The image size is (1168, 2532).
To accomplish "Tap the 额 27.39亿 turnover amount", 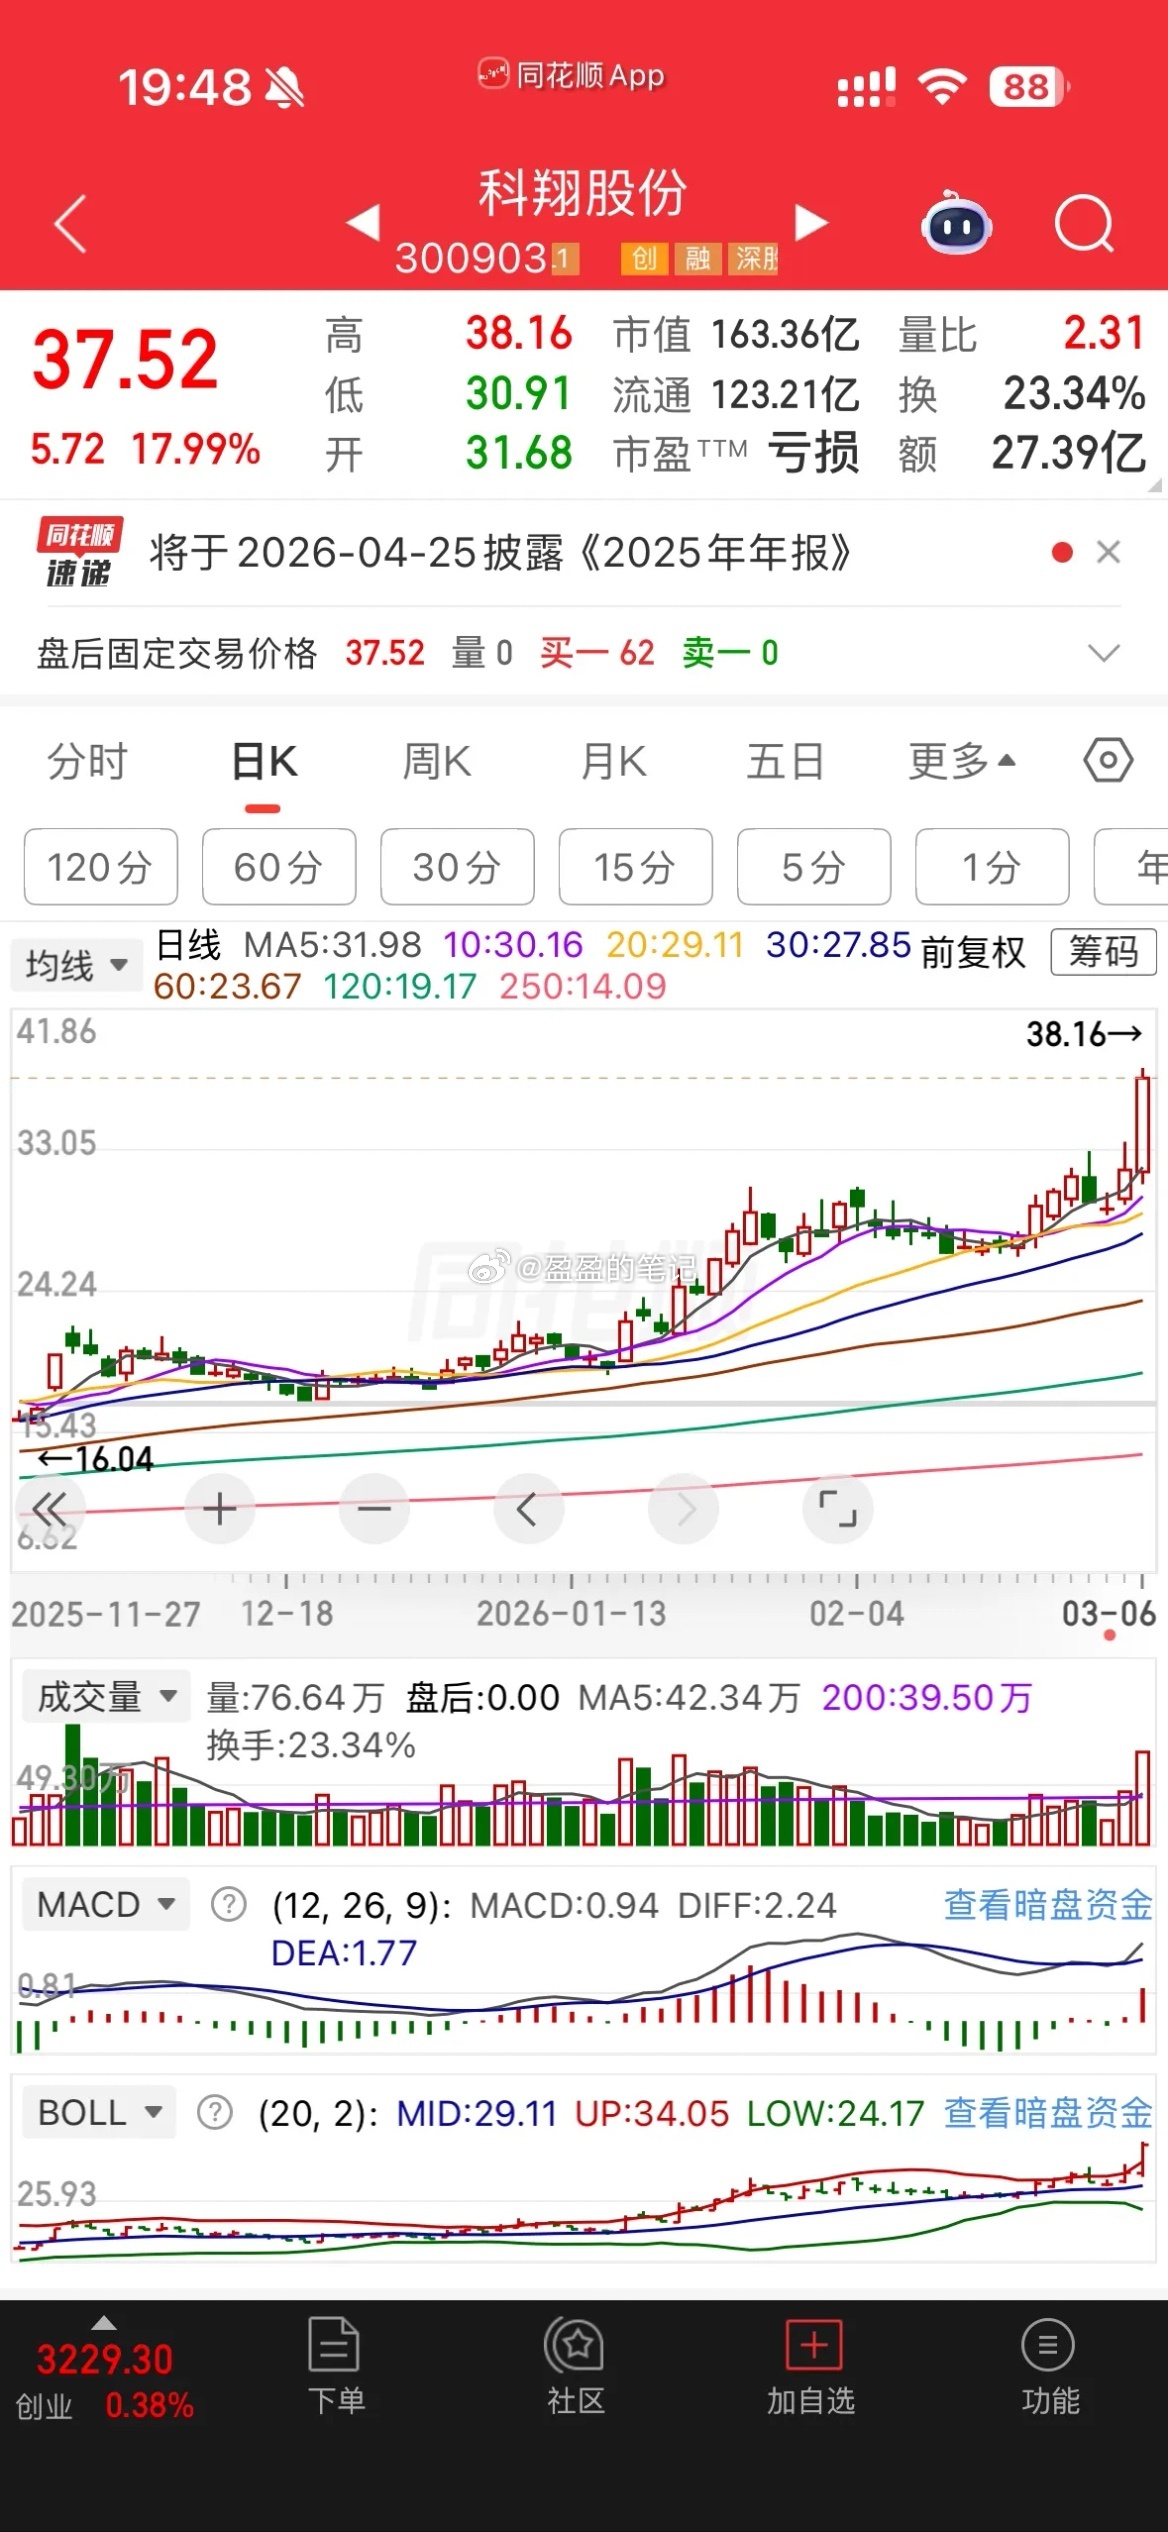I will (x=1068, y=453).
